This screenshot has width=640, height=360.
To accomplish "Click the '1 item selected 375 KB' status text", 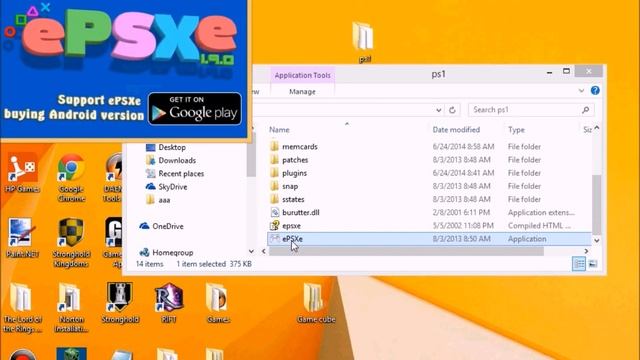I will tap(214, 264).
